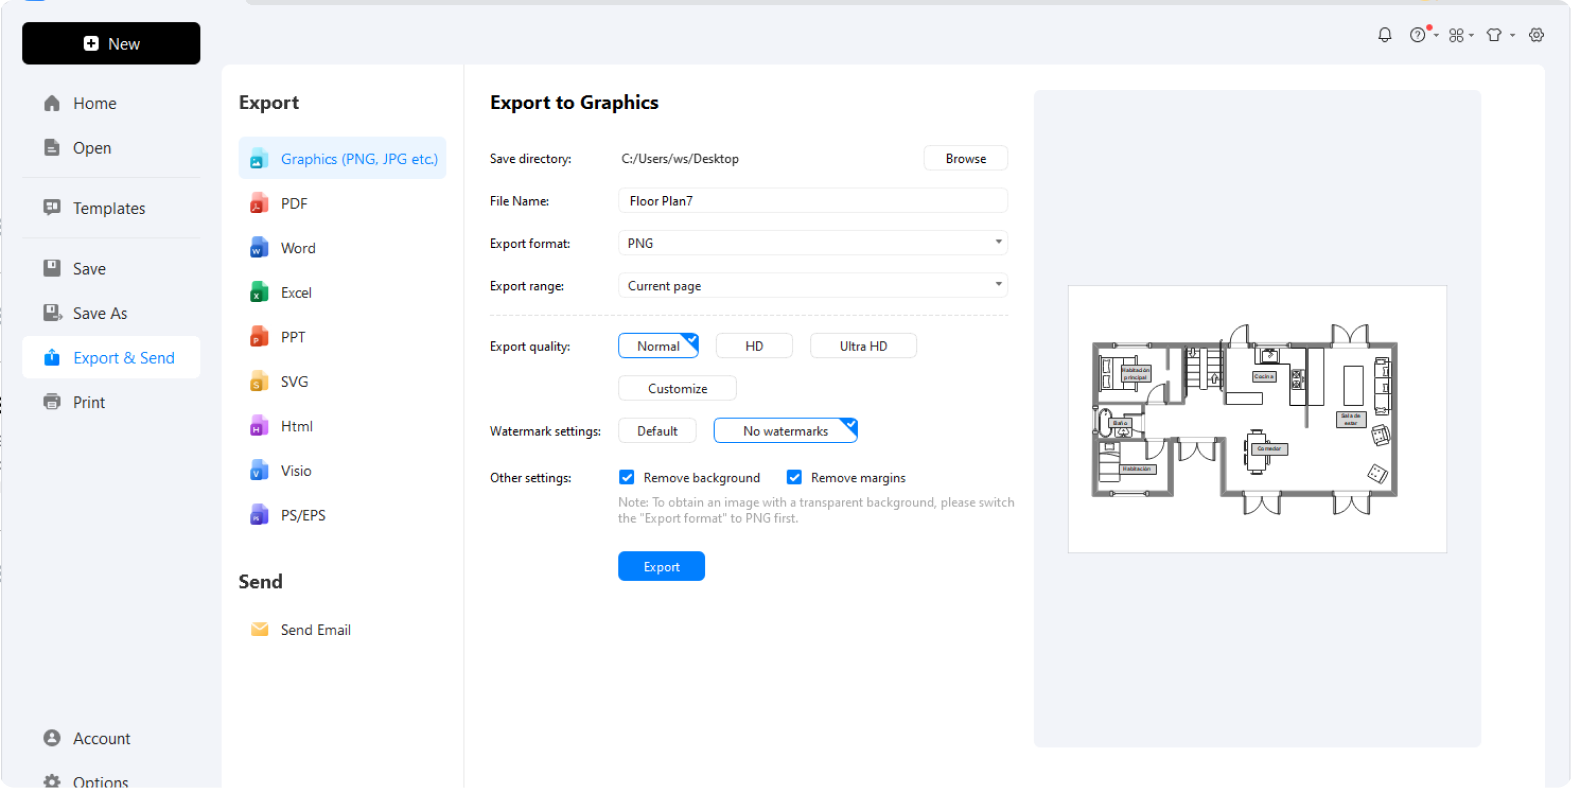Image resolution: width=1572 pixels, height=788 pixels.
Task: Click the blue Export button
Action: 661,566
